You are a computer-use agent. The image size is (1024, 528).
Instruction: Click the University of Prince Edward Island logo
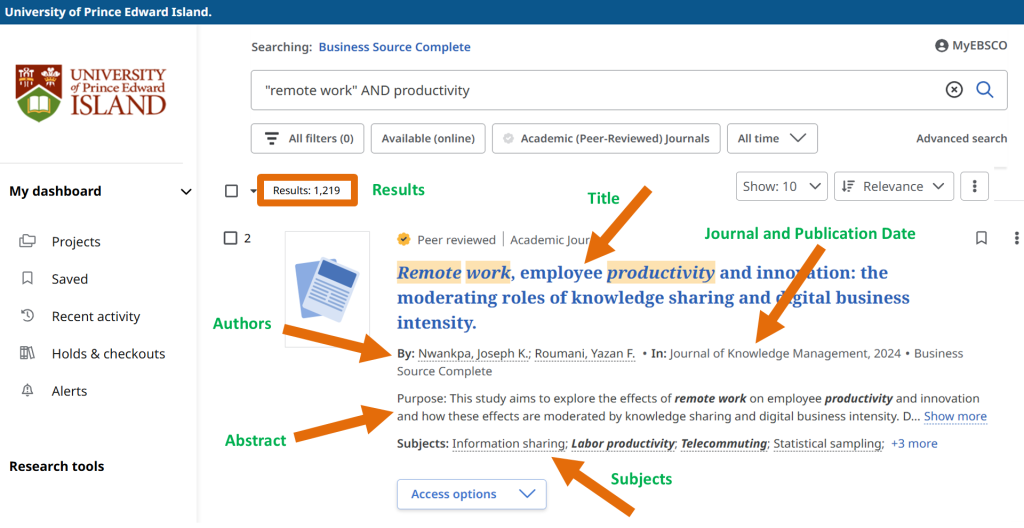pos(91,92)
